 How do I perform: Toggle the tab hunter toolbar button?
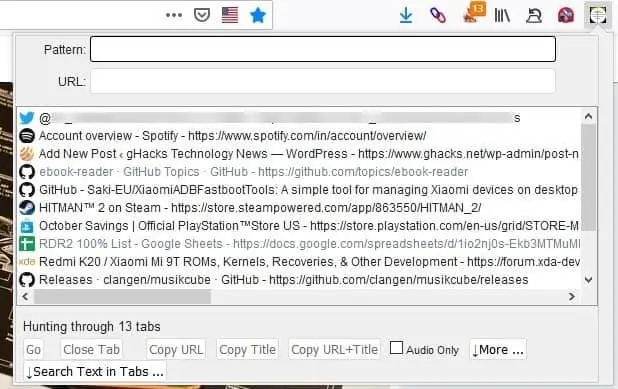598,16
